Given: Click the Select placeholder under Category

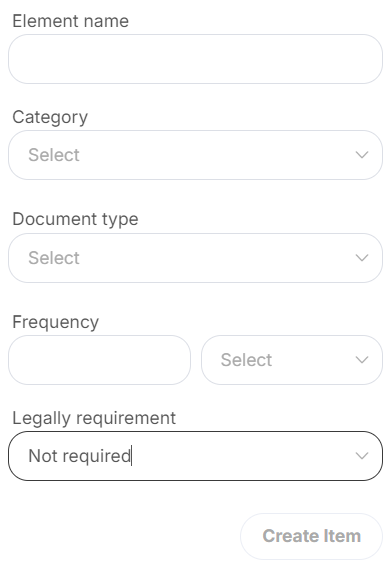Looking at the screenshot, I should 54,155.
